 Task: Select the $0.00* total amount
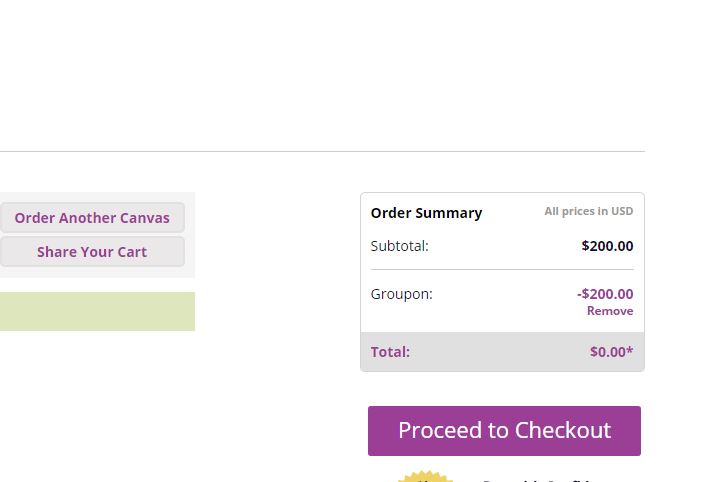point(611,352)
